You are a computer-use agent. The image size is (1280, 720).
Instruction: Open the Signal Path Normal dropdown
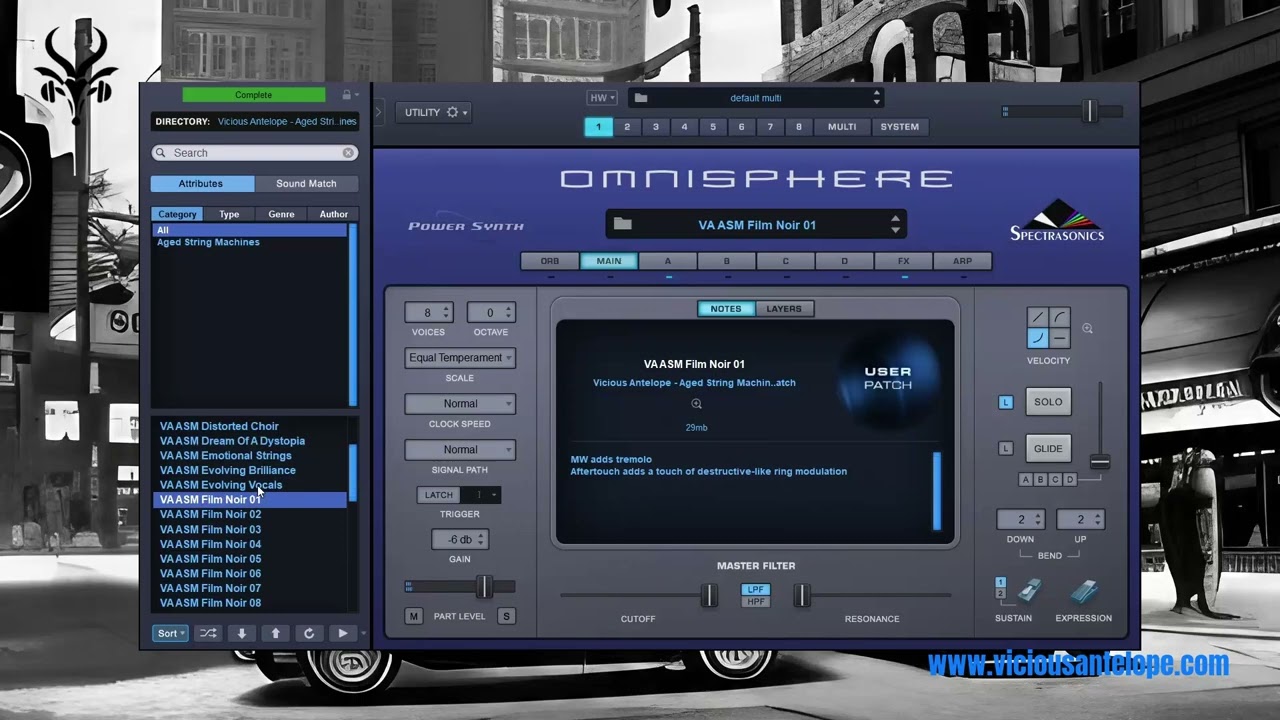460,450
